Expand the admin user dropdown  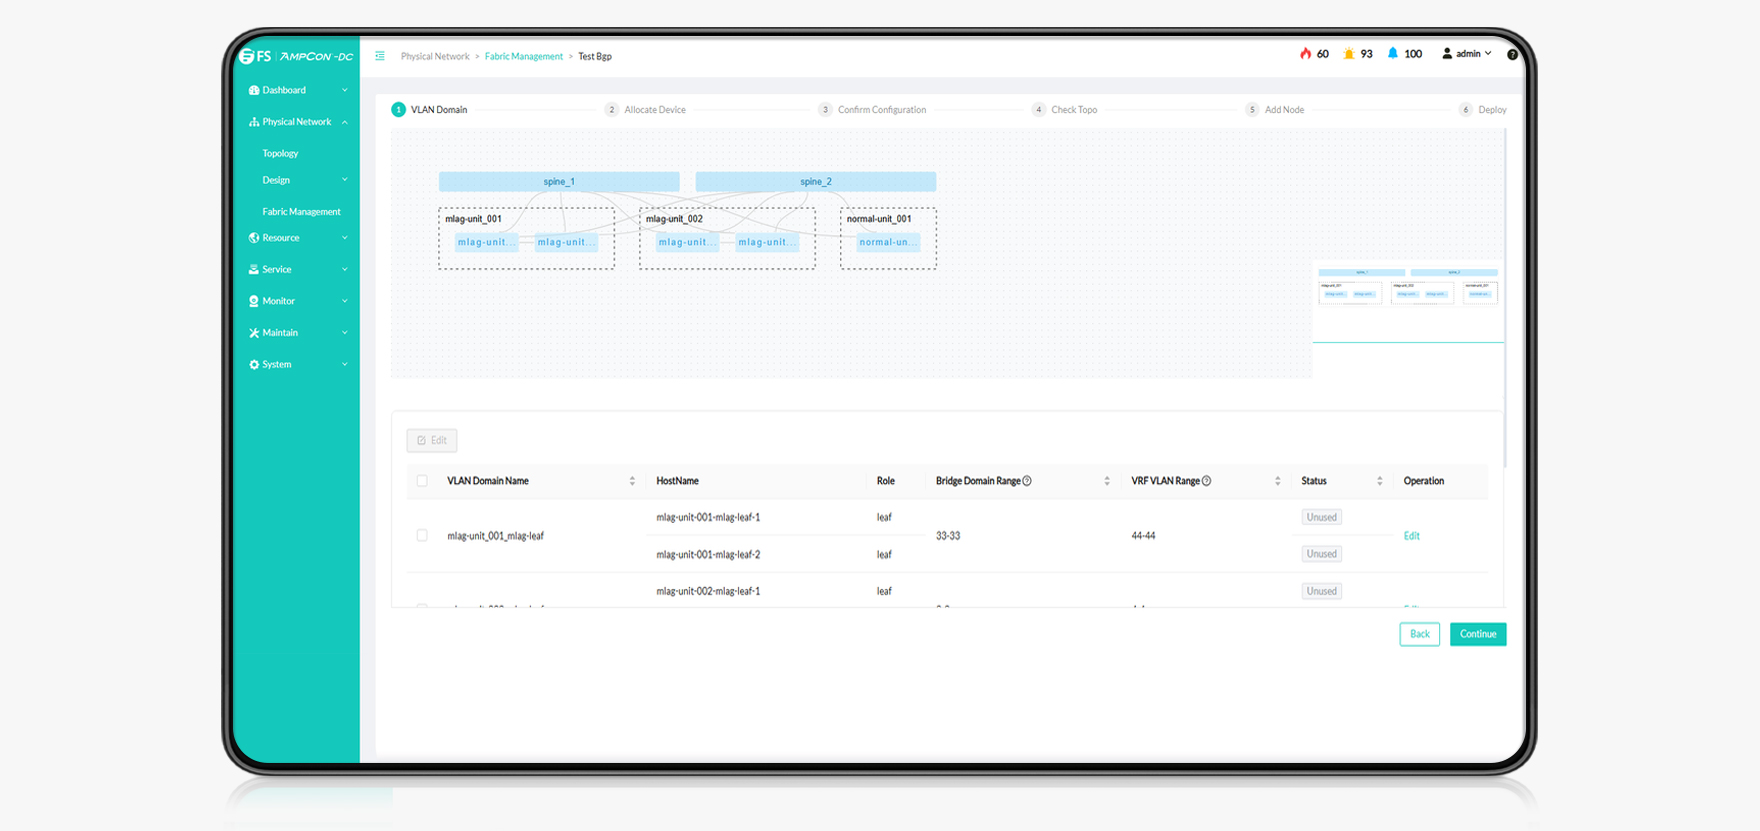[1467, 54]
